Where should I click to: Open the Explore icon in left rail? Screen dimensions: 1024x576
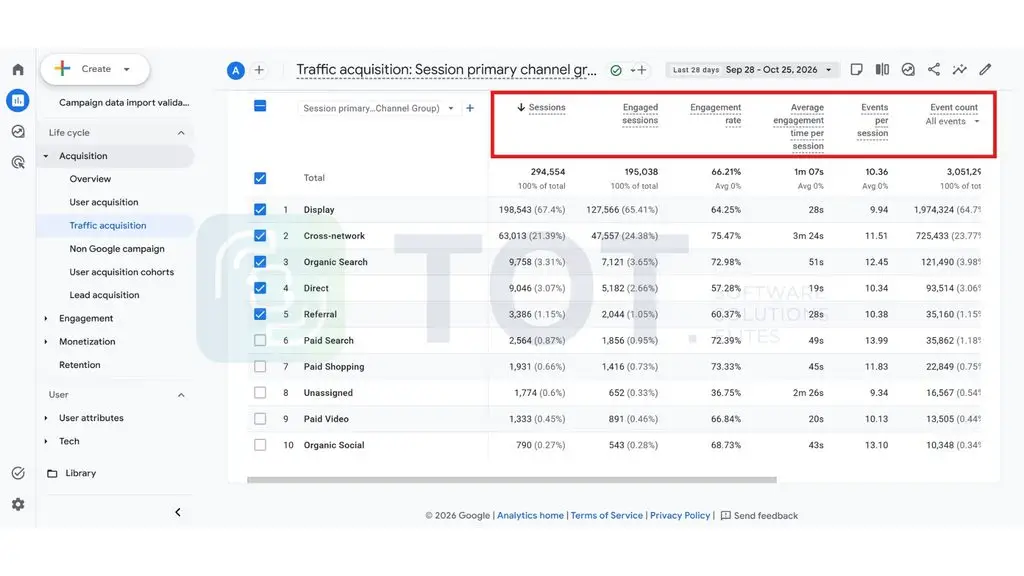18,131
